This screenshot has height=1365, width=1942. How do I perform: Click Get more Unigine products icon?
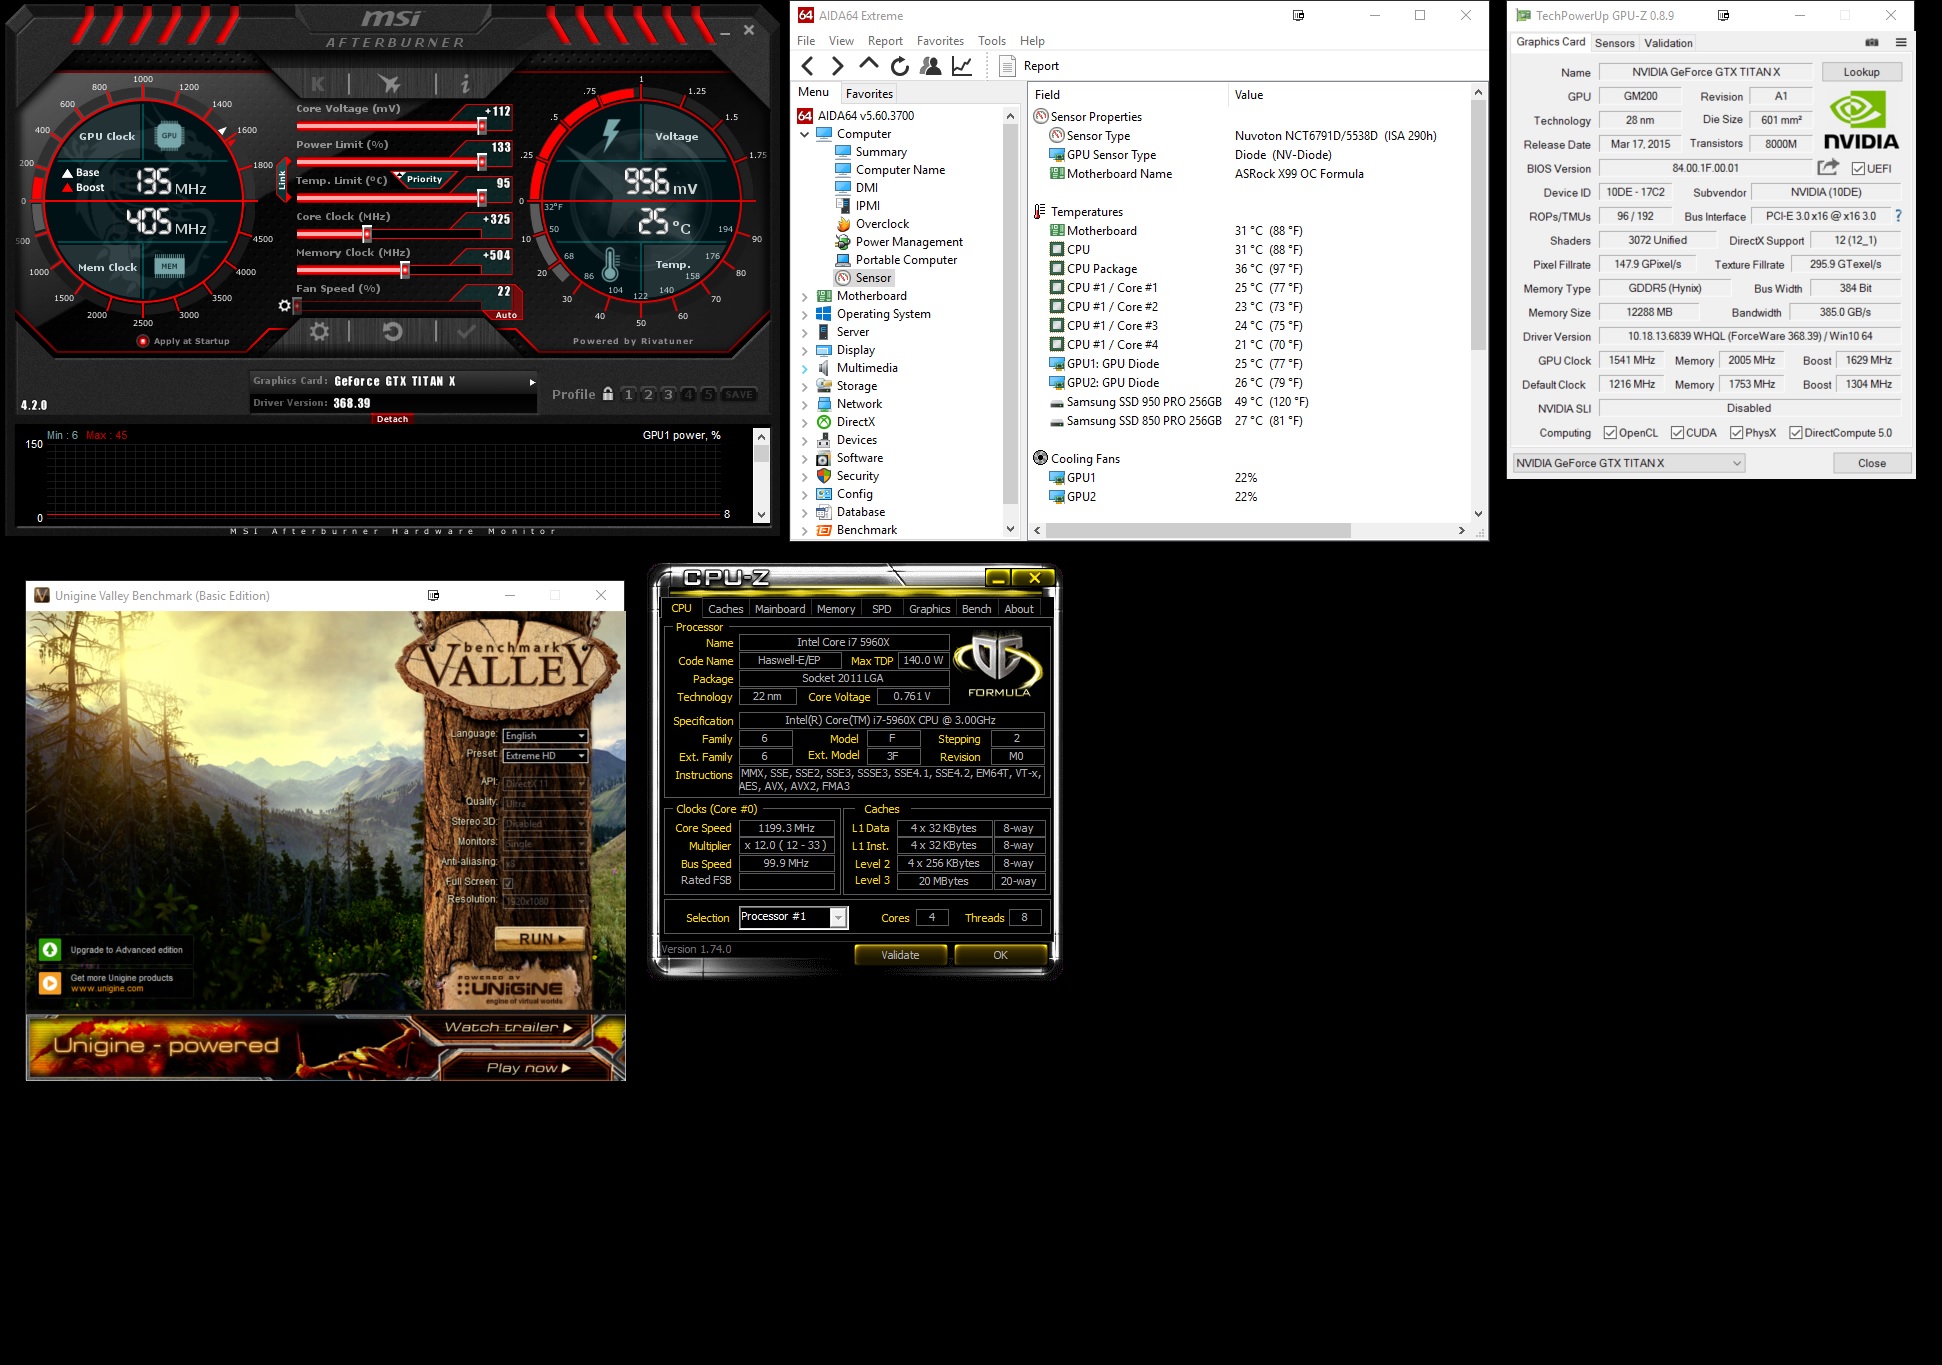click(x=50, y=983)
